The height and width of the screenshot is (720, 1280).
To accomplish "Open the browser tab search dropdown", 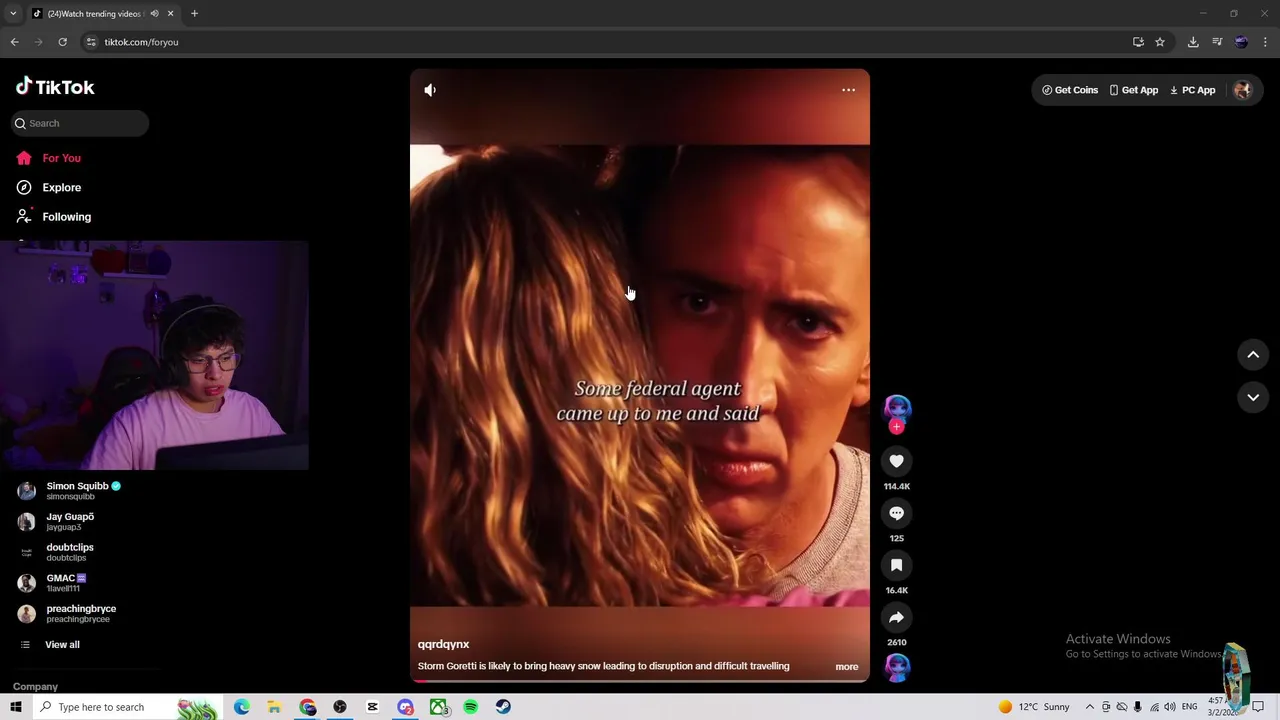I will pyautogui.click(x=13, y=13).
